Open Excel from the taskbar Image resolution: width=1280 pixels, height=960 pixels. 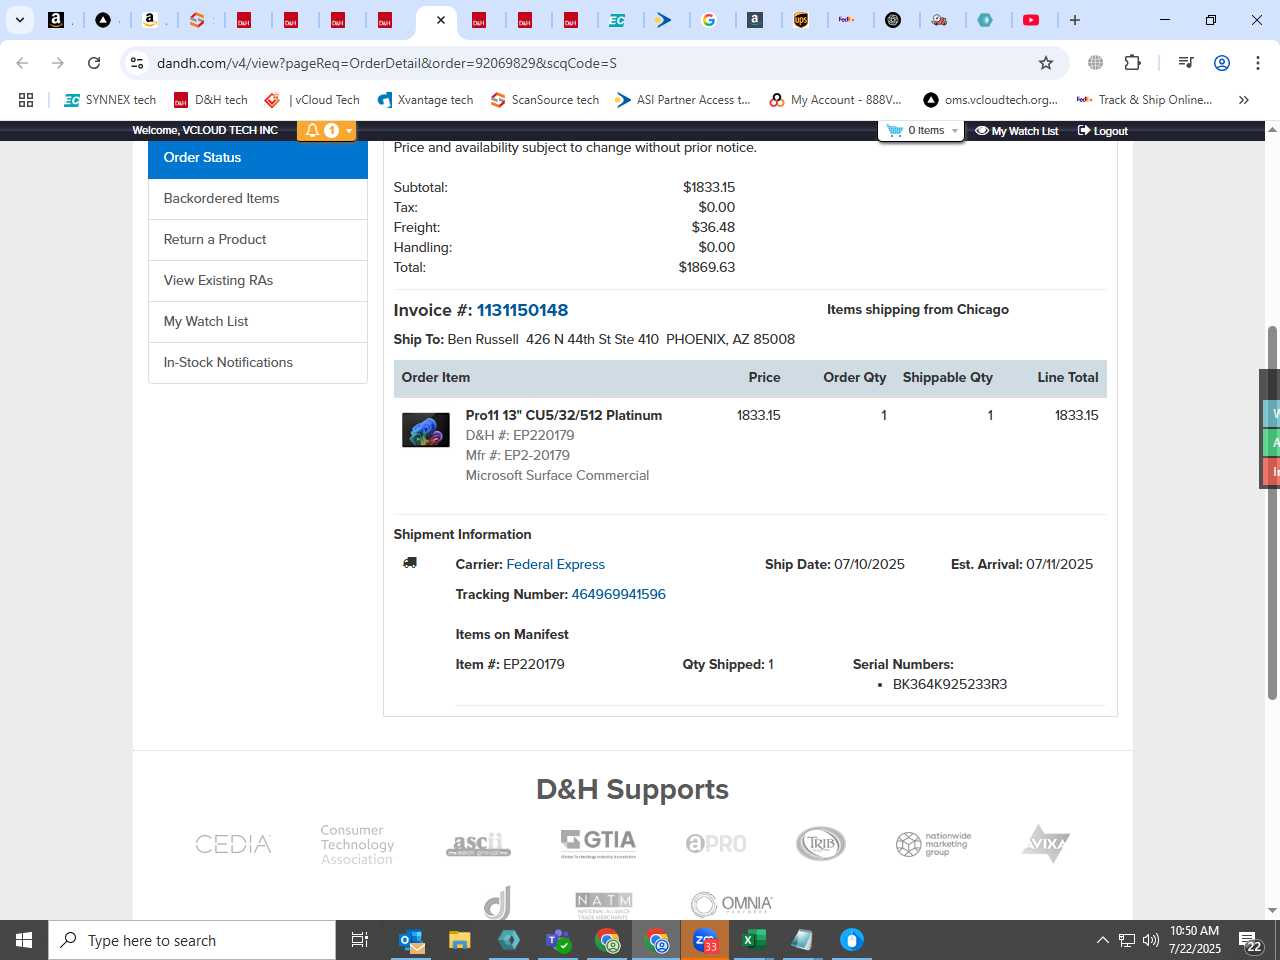tap(754, 940)
